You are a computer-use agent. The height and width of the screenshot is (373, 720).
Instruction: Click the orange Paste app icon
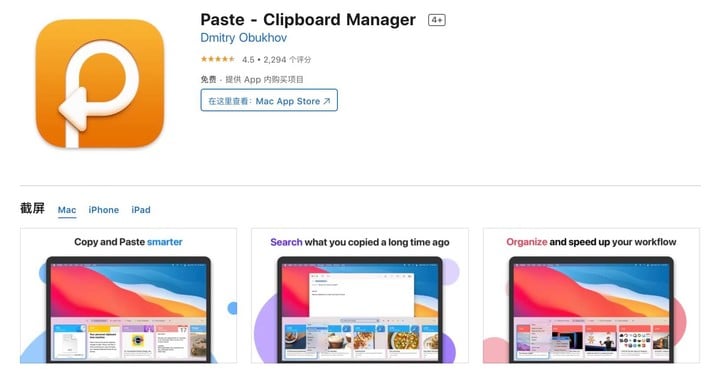(x=100, y=83)
